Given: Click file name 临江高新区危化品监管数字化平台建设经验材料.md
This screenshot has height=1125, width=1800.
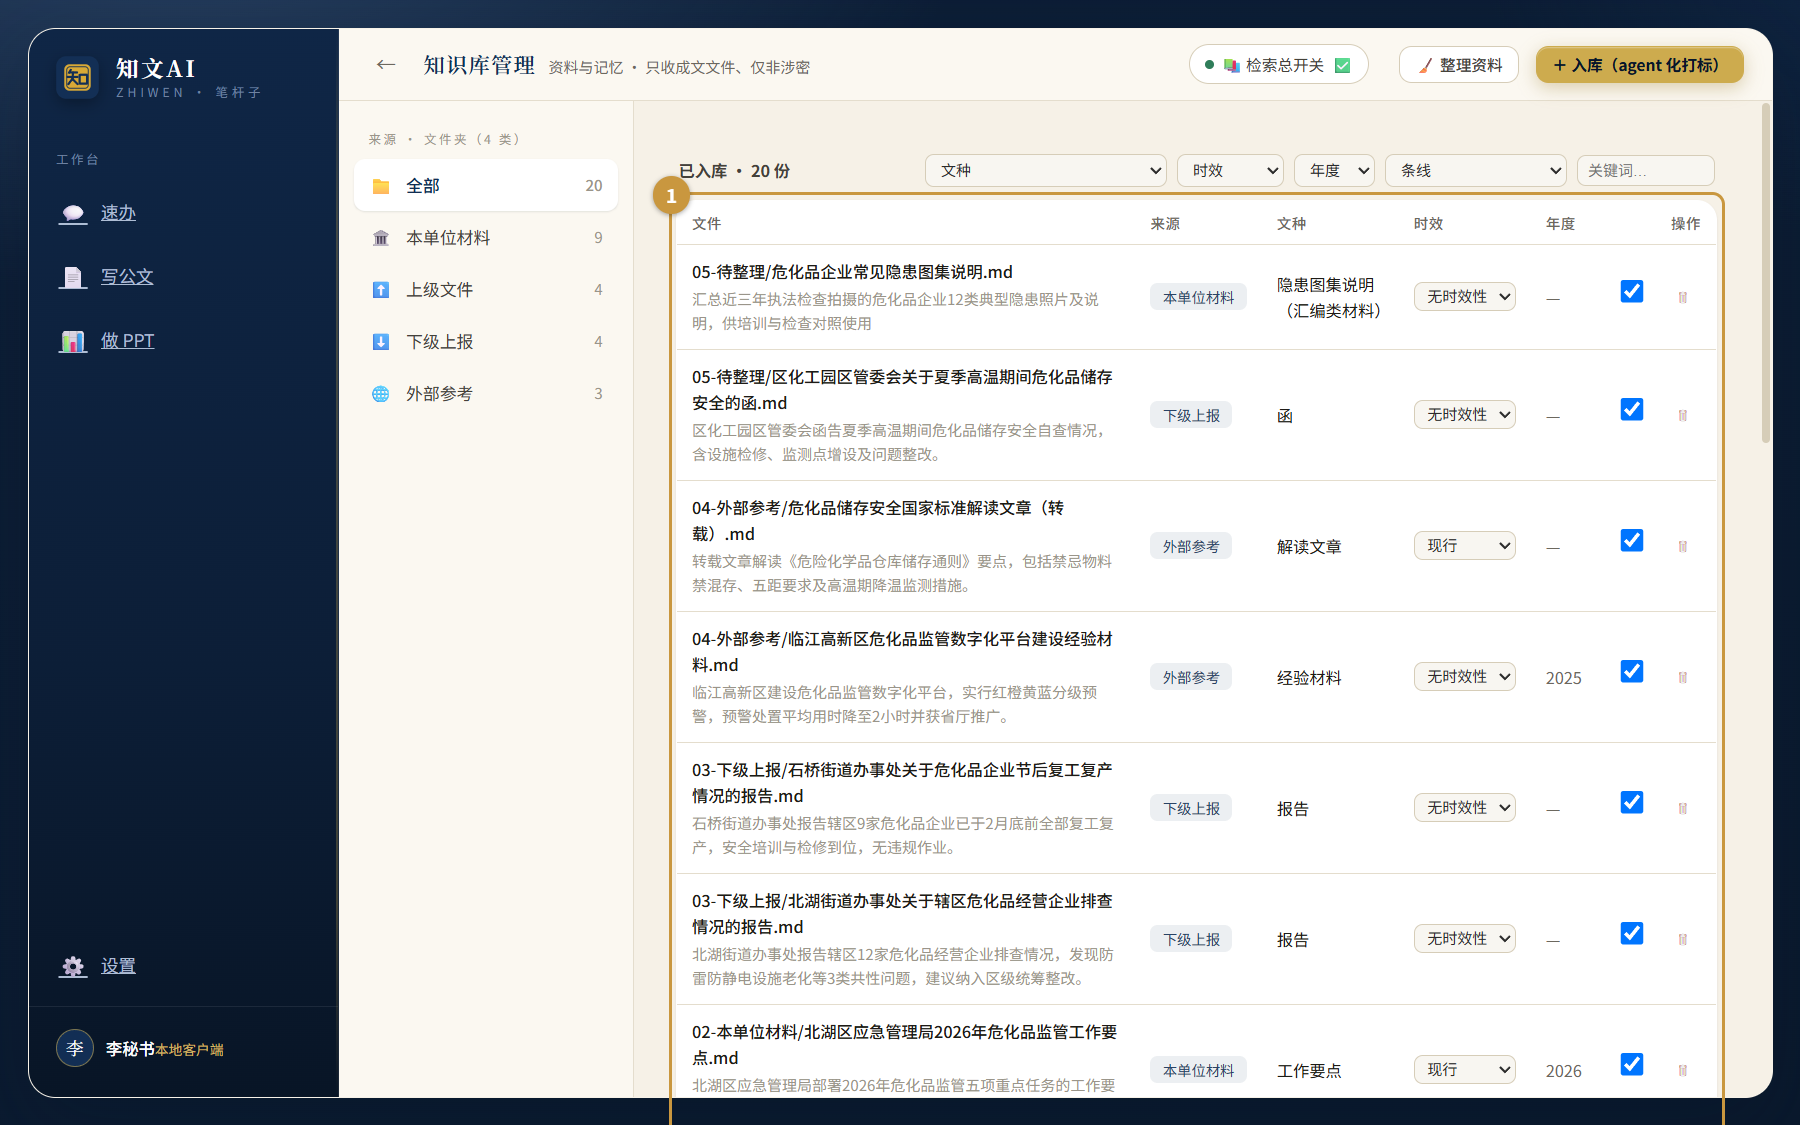Looking at the screenshot, I should pyautogui.click(x=902, y=652).
